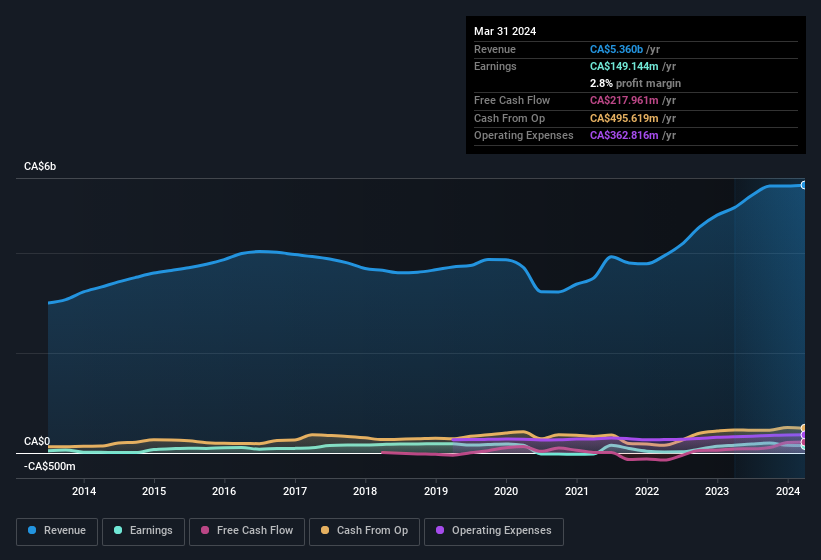The width and height of the screenshot is (821, 560).
Task: Click the Mar 31 2024 tooltip date
Action: [505, 31]
